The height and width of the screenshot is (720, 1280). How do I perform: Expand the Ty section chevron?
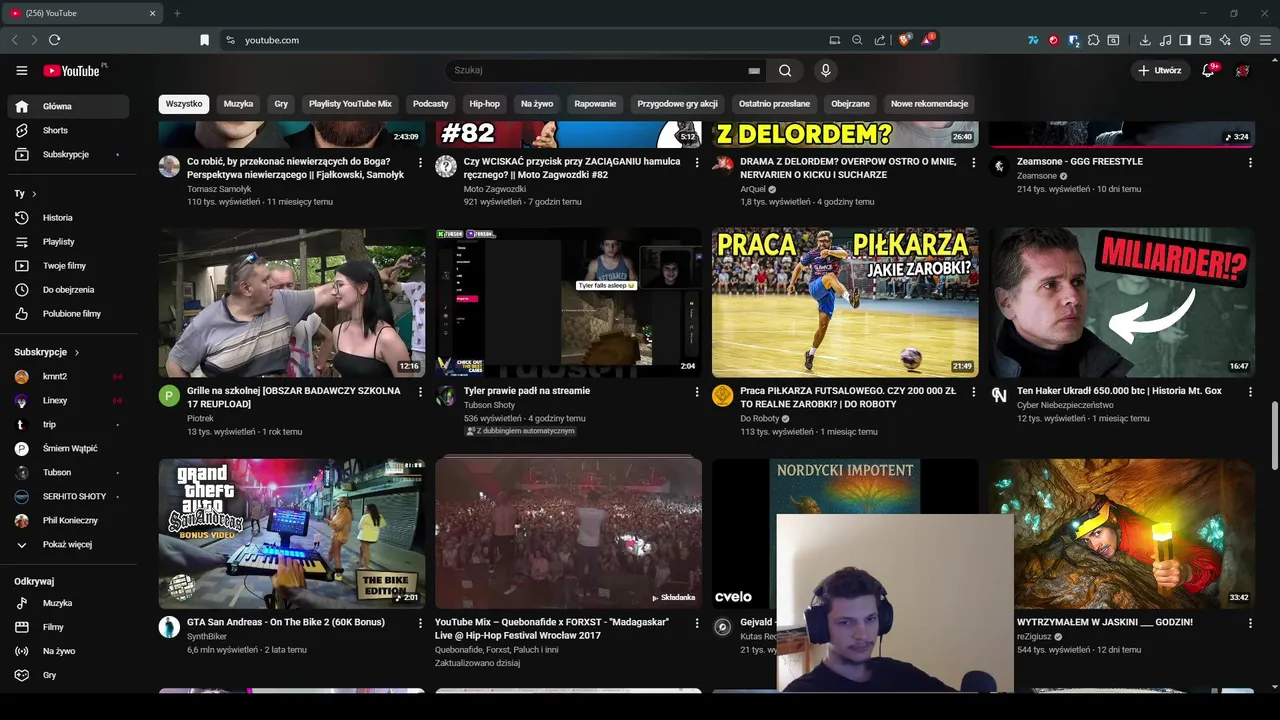pyautogui.click(x=34, y=194)
